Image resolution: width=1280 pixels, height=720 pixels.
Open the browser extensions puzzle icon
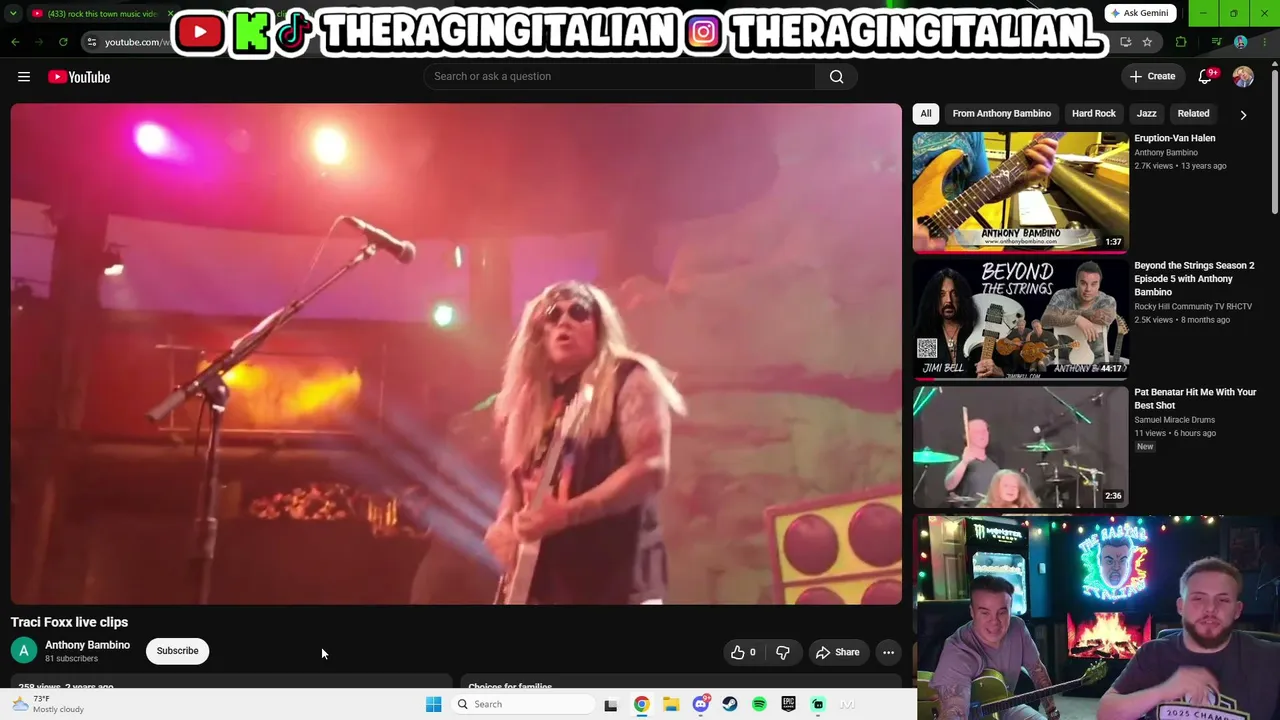pos(1181,42)
